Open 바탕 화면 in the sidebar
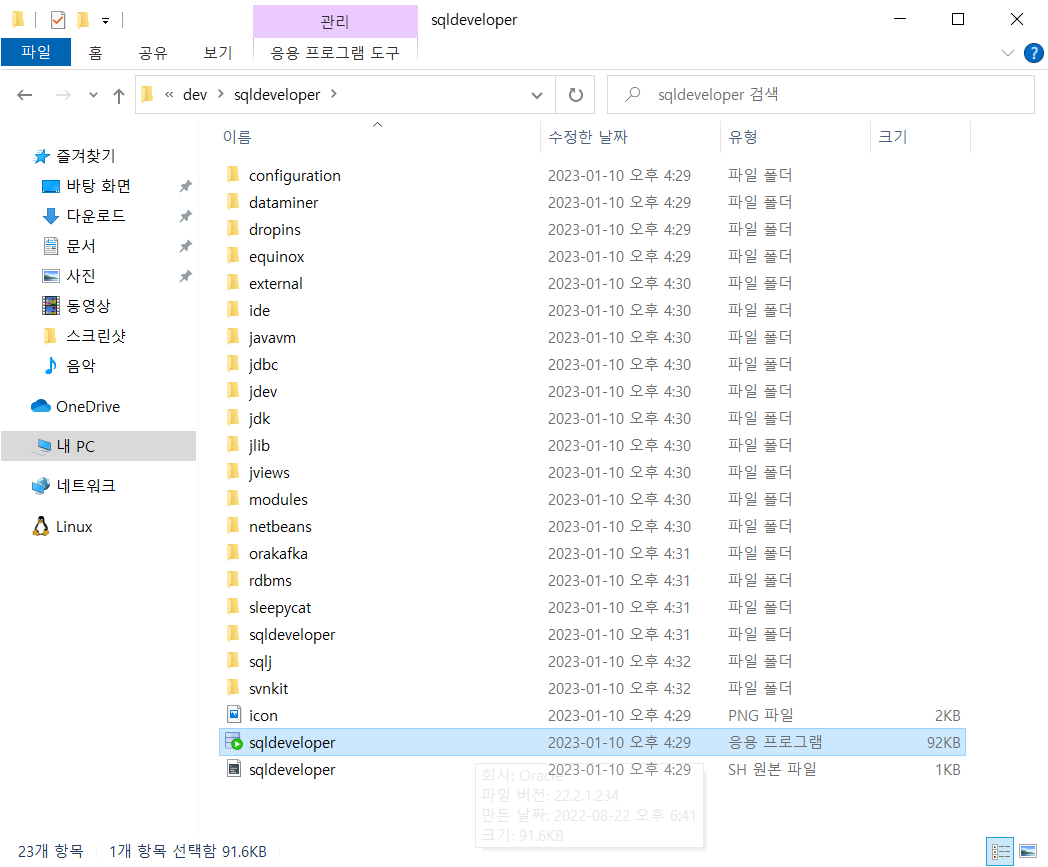 tap(98, 186)
